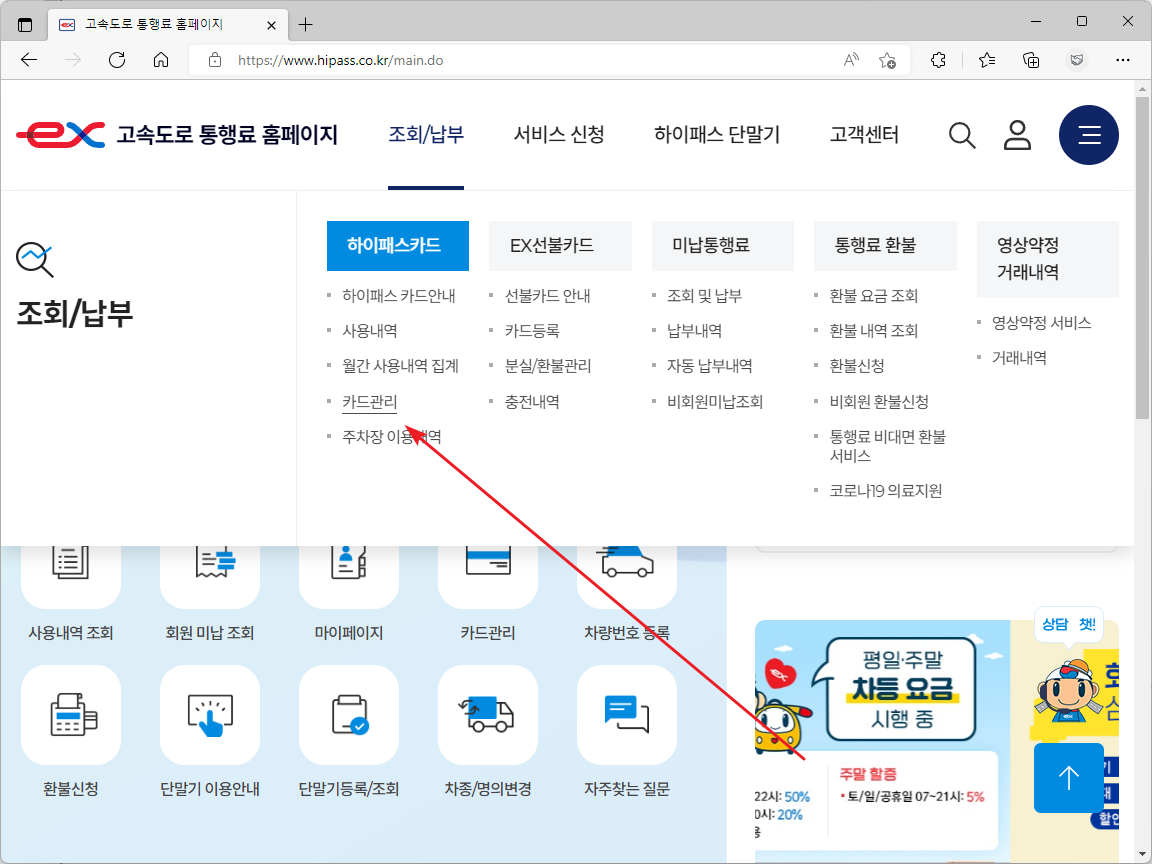Click the scroll-to-top arrow button
Viewport: 1152px width, 864px height.
[1069, 778]
